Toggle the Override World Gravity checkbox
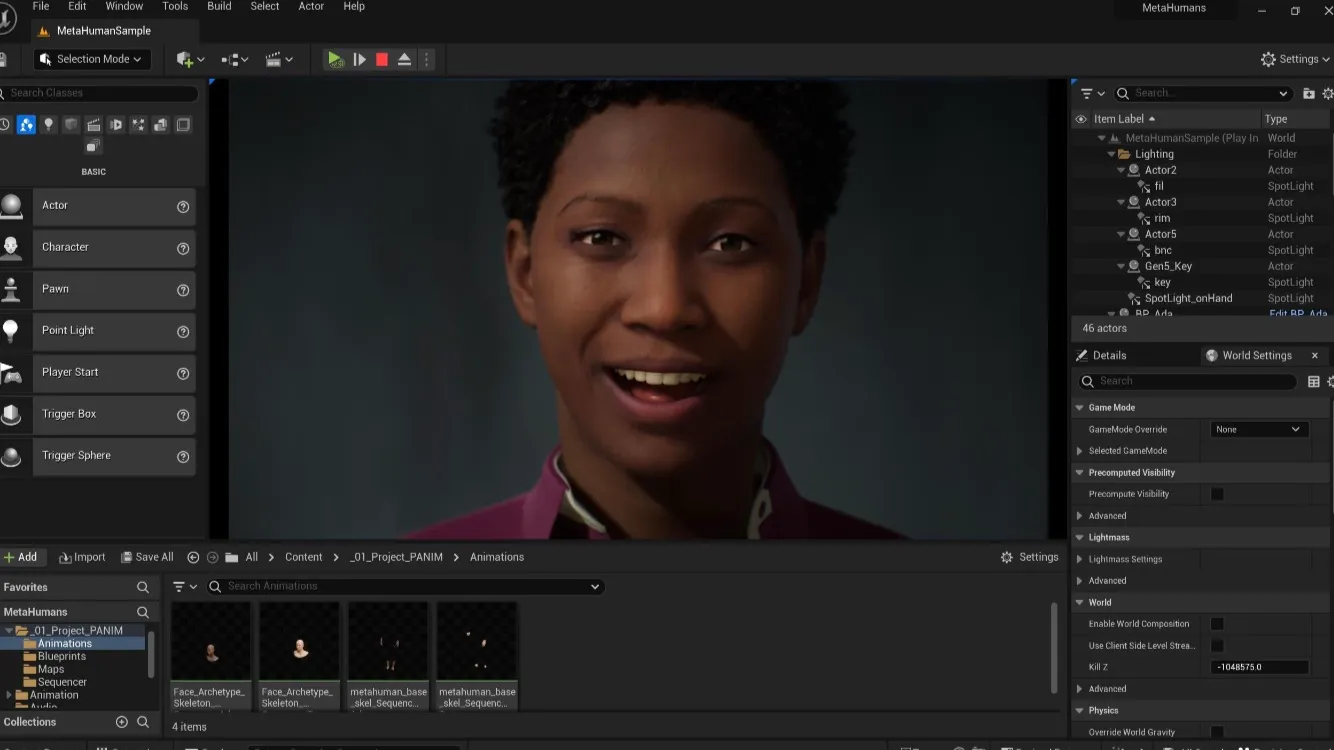 1217,732
